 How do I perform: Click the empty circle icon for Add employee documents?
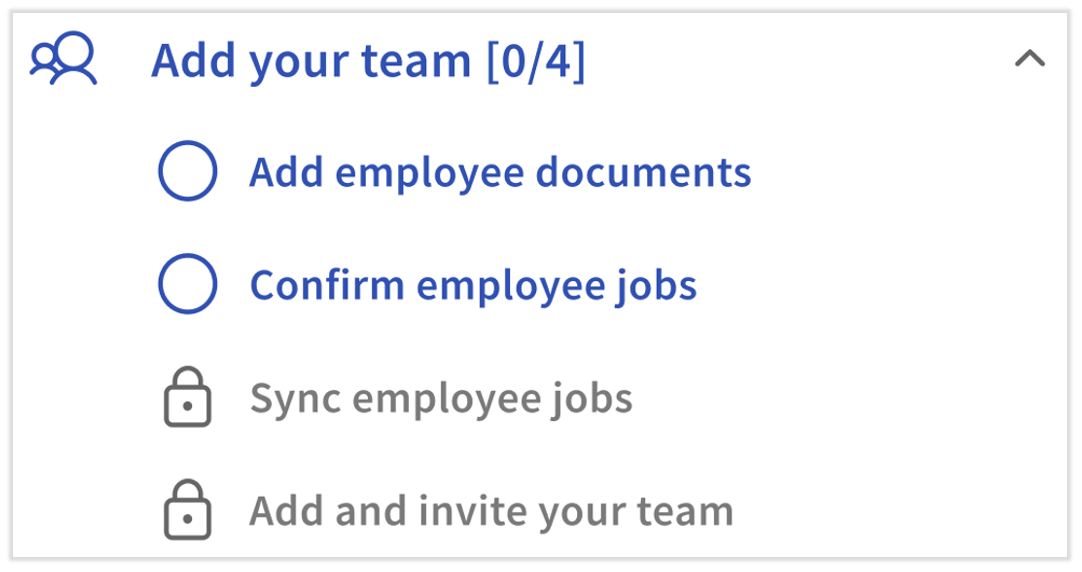click(187, 172)
